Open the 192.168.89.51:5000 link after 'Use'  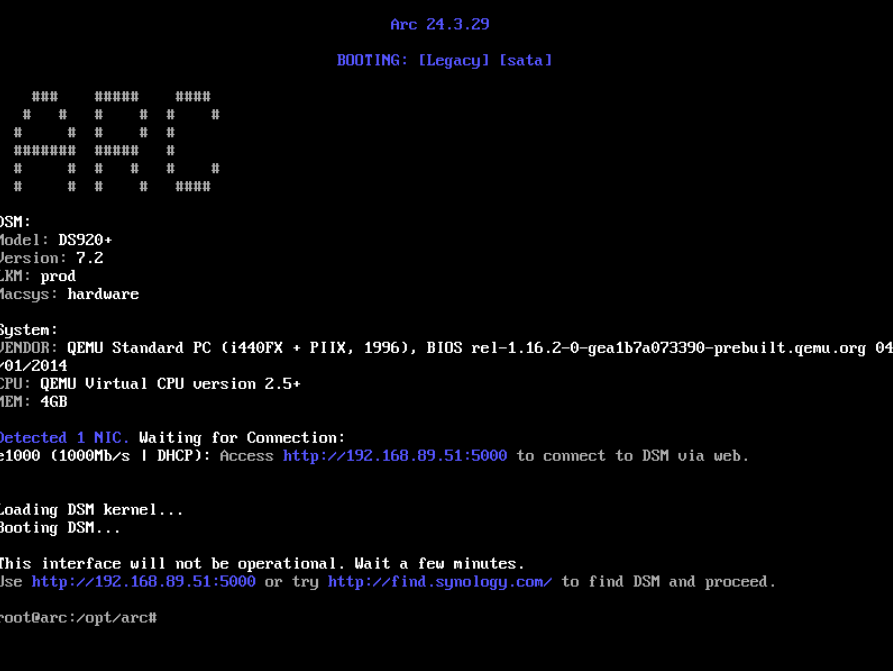(x=143, y=582)
